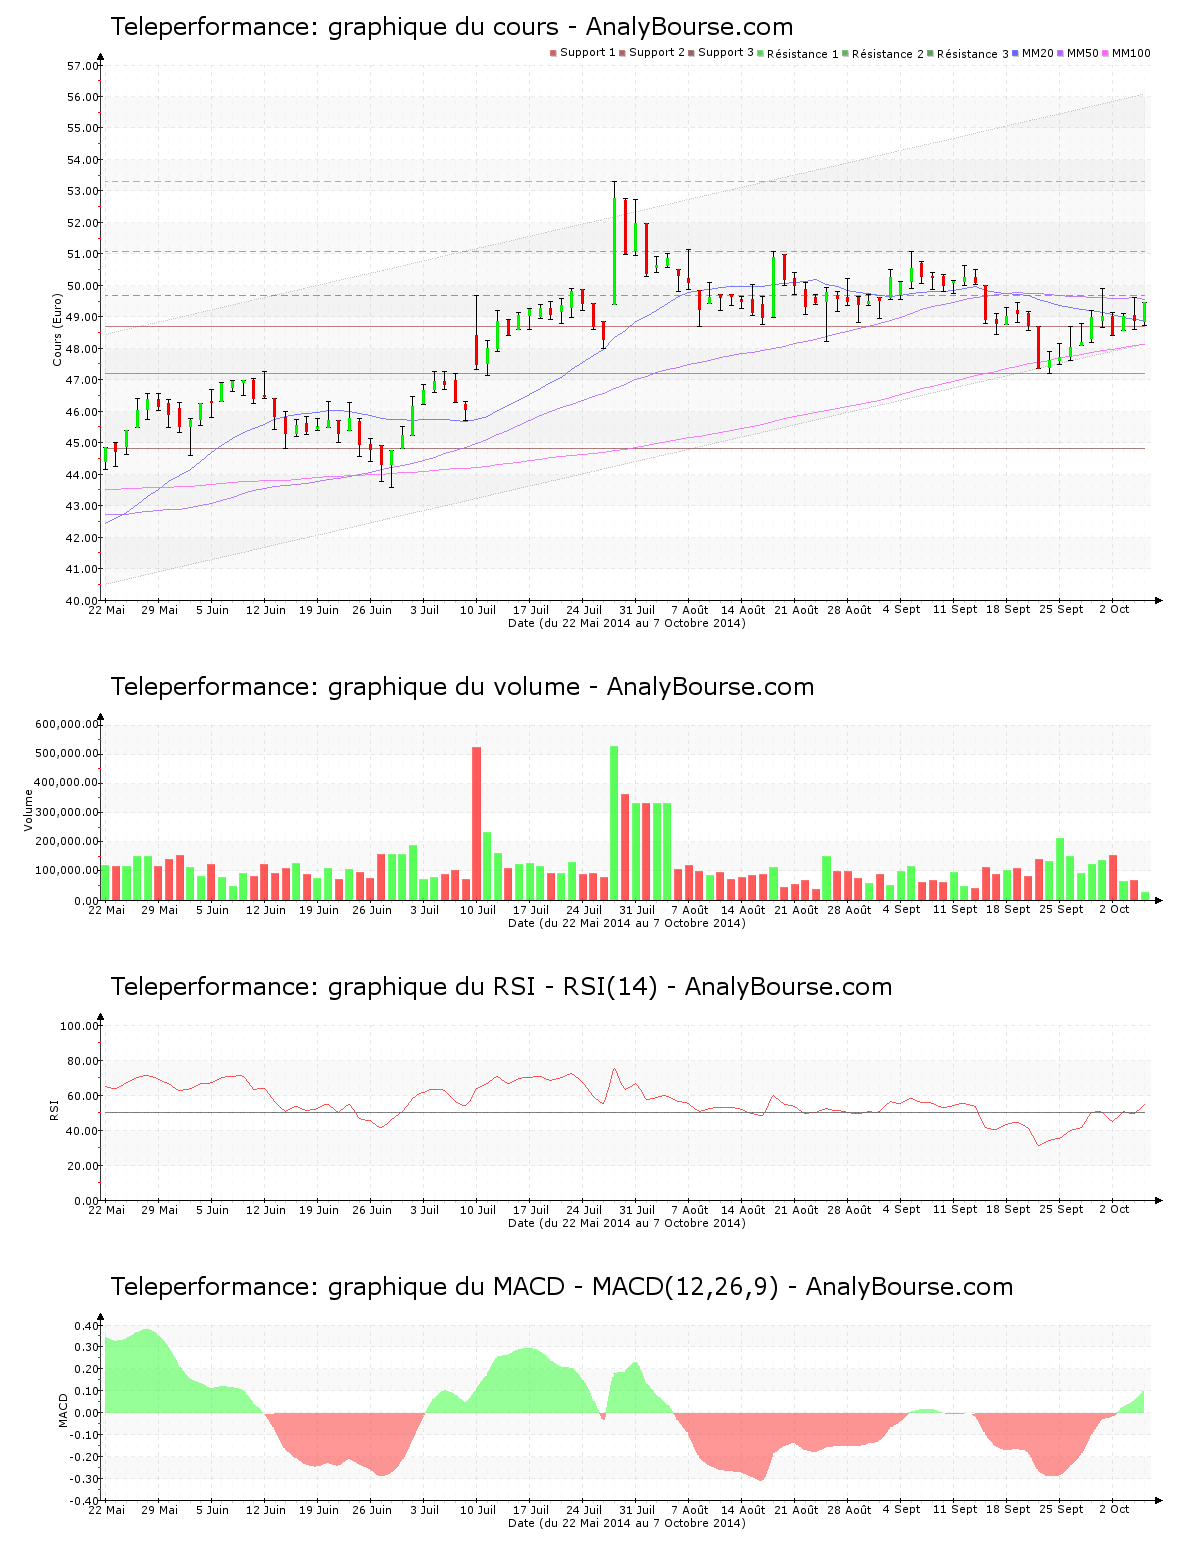Image resolution: width=1200 pixels, height=1550 pixels.
Task: Click the MM20 legend label
Action: [x=1038, y=53]
